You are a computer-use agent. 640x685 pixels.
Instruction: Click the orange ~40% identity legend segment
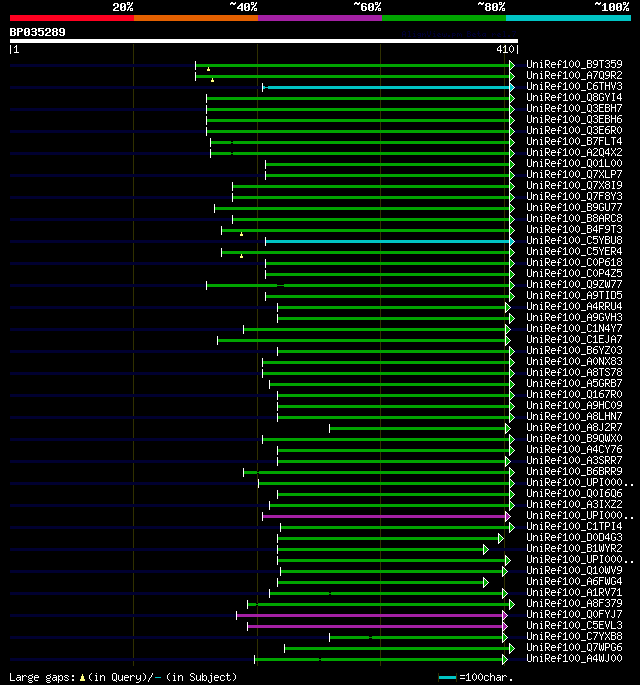coord(196,18)
